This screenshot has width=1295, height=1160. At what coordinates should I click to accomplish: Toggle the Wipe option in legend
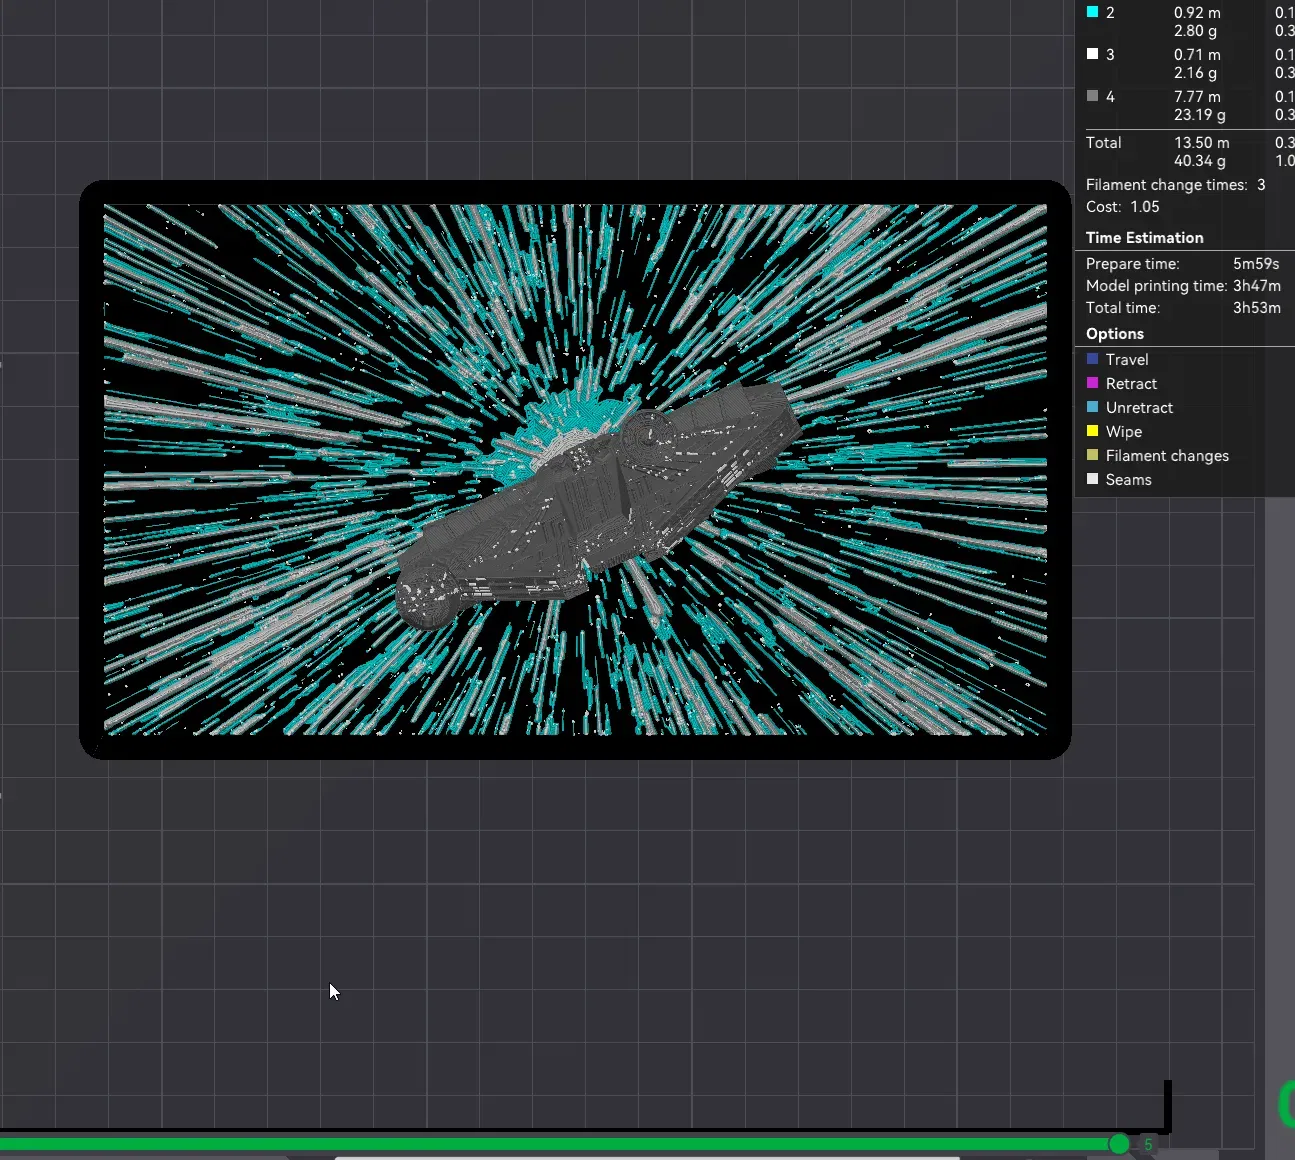point(1123,432)
